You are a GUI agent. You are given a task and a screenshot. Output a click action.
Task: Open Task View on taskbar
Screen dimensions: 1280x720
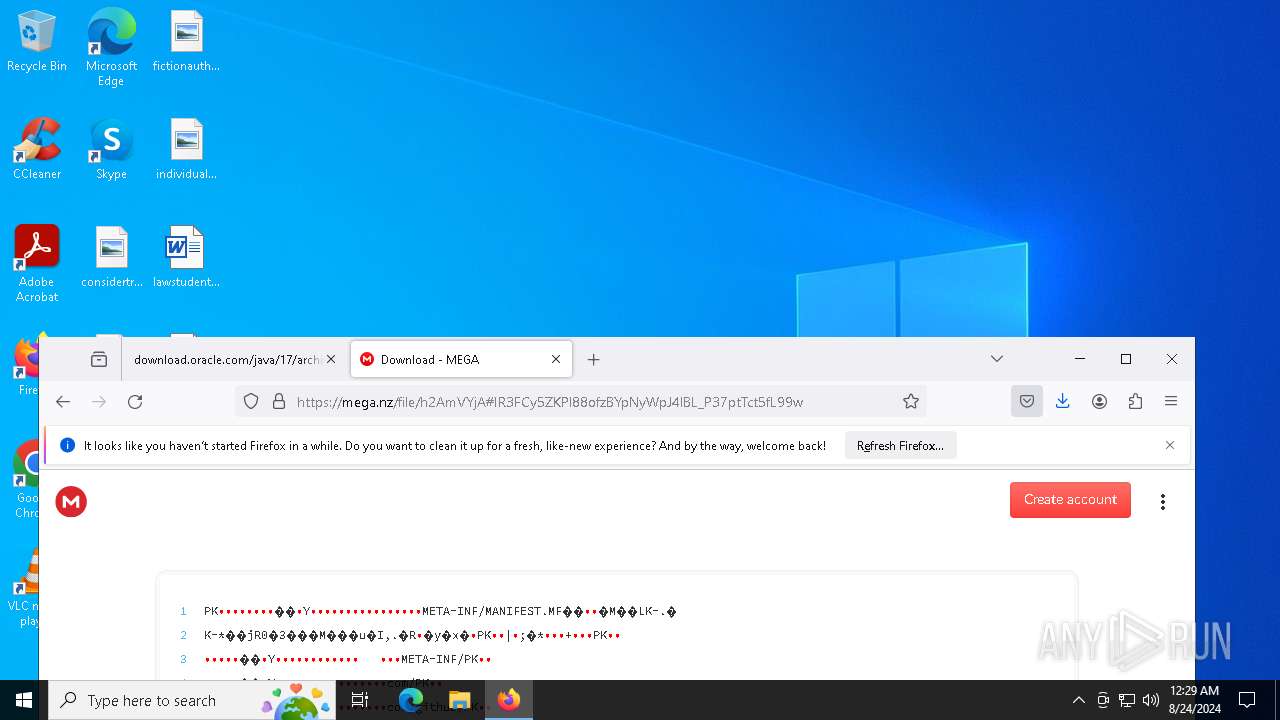point(360,700)
